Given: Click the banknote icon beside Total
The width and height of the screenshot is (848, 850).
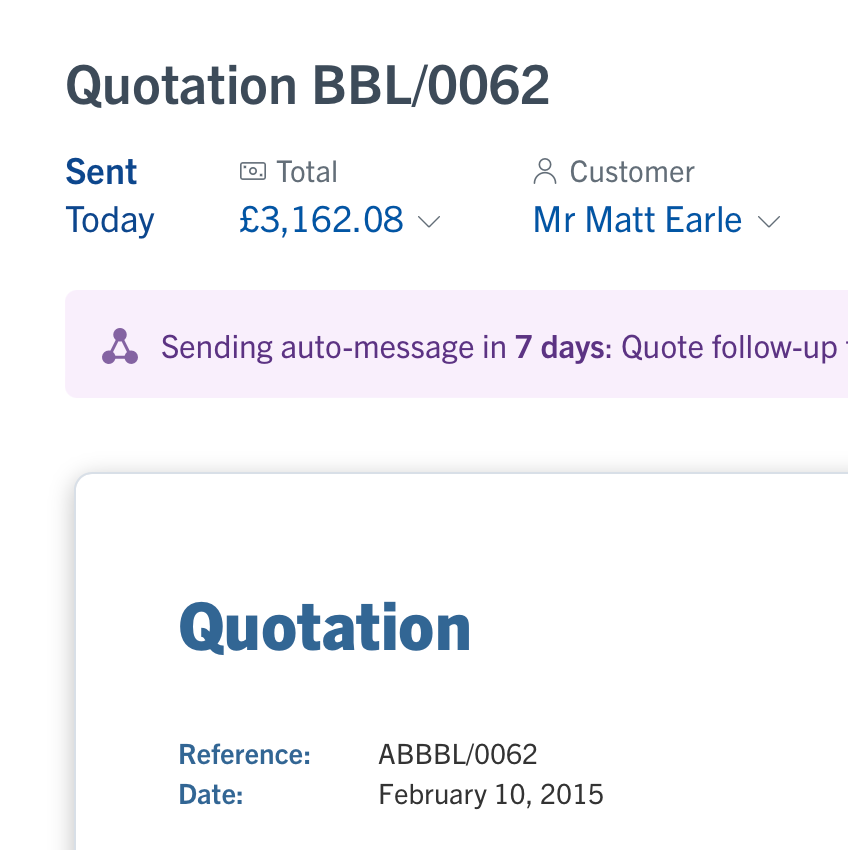Looking at the screenshot, I should (252, 172).
